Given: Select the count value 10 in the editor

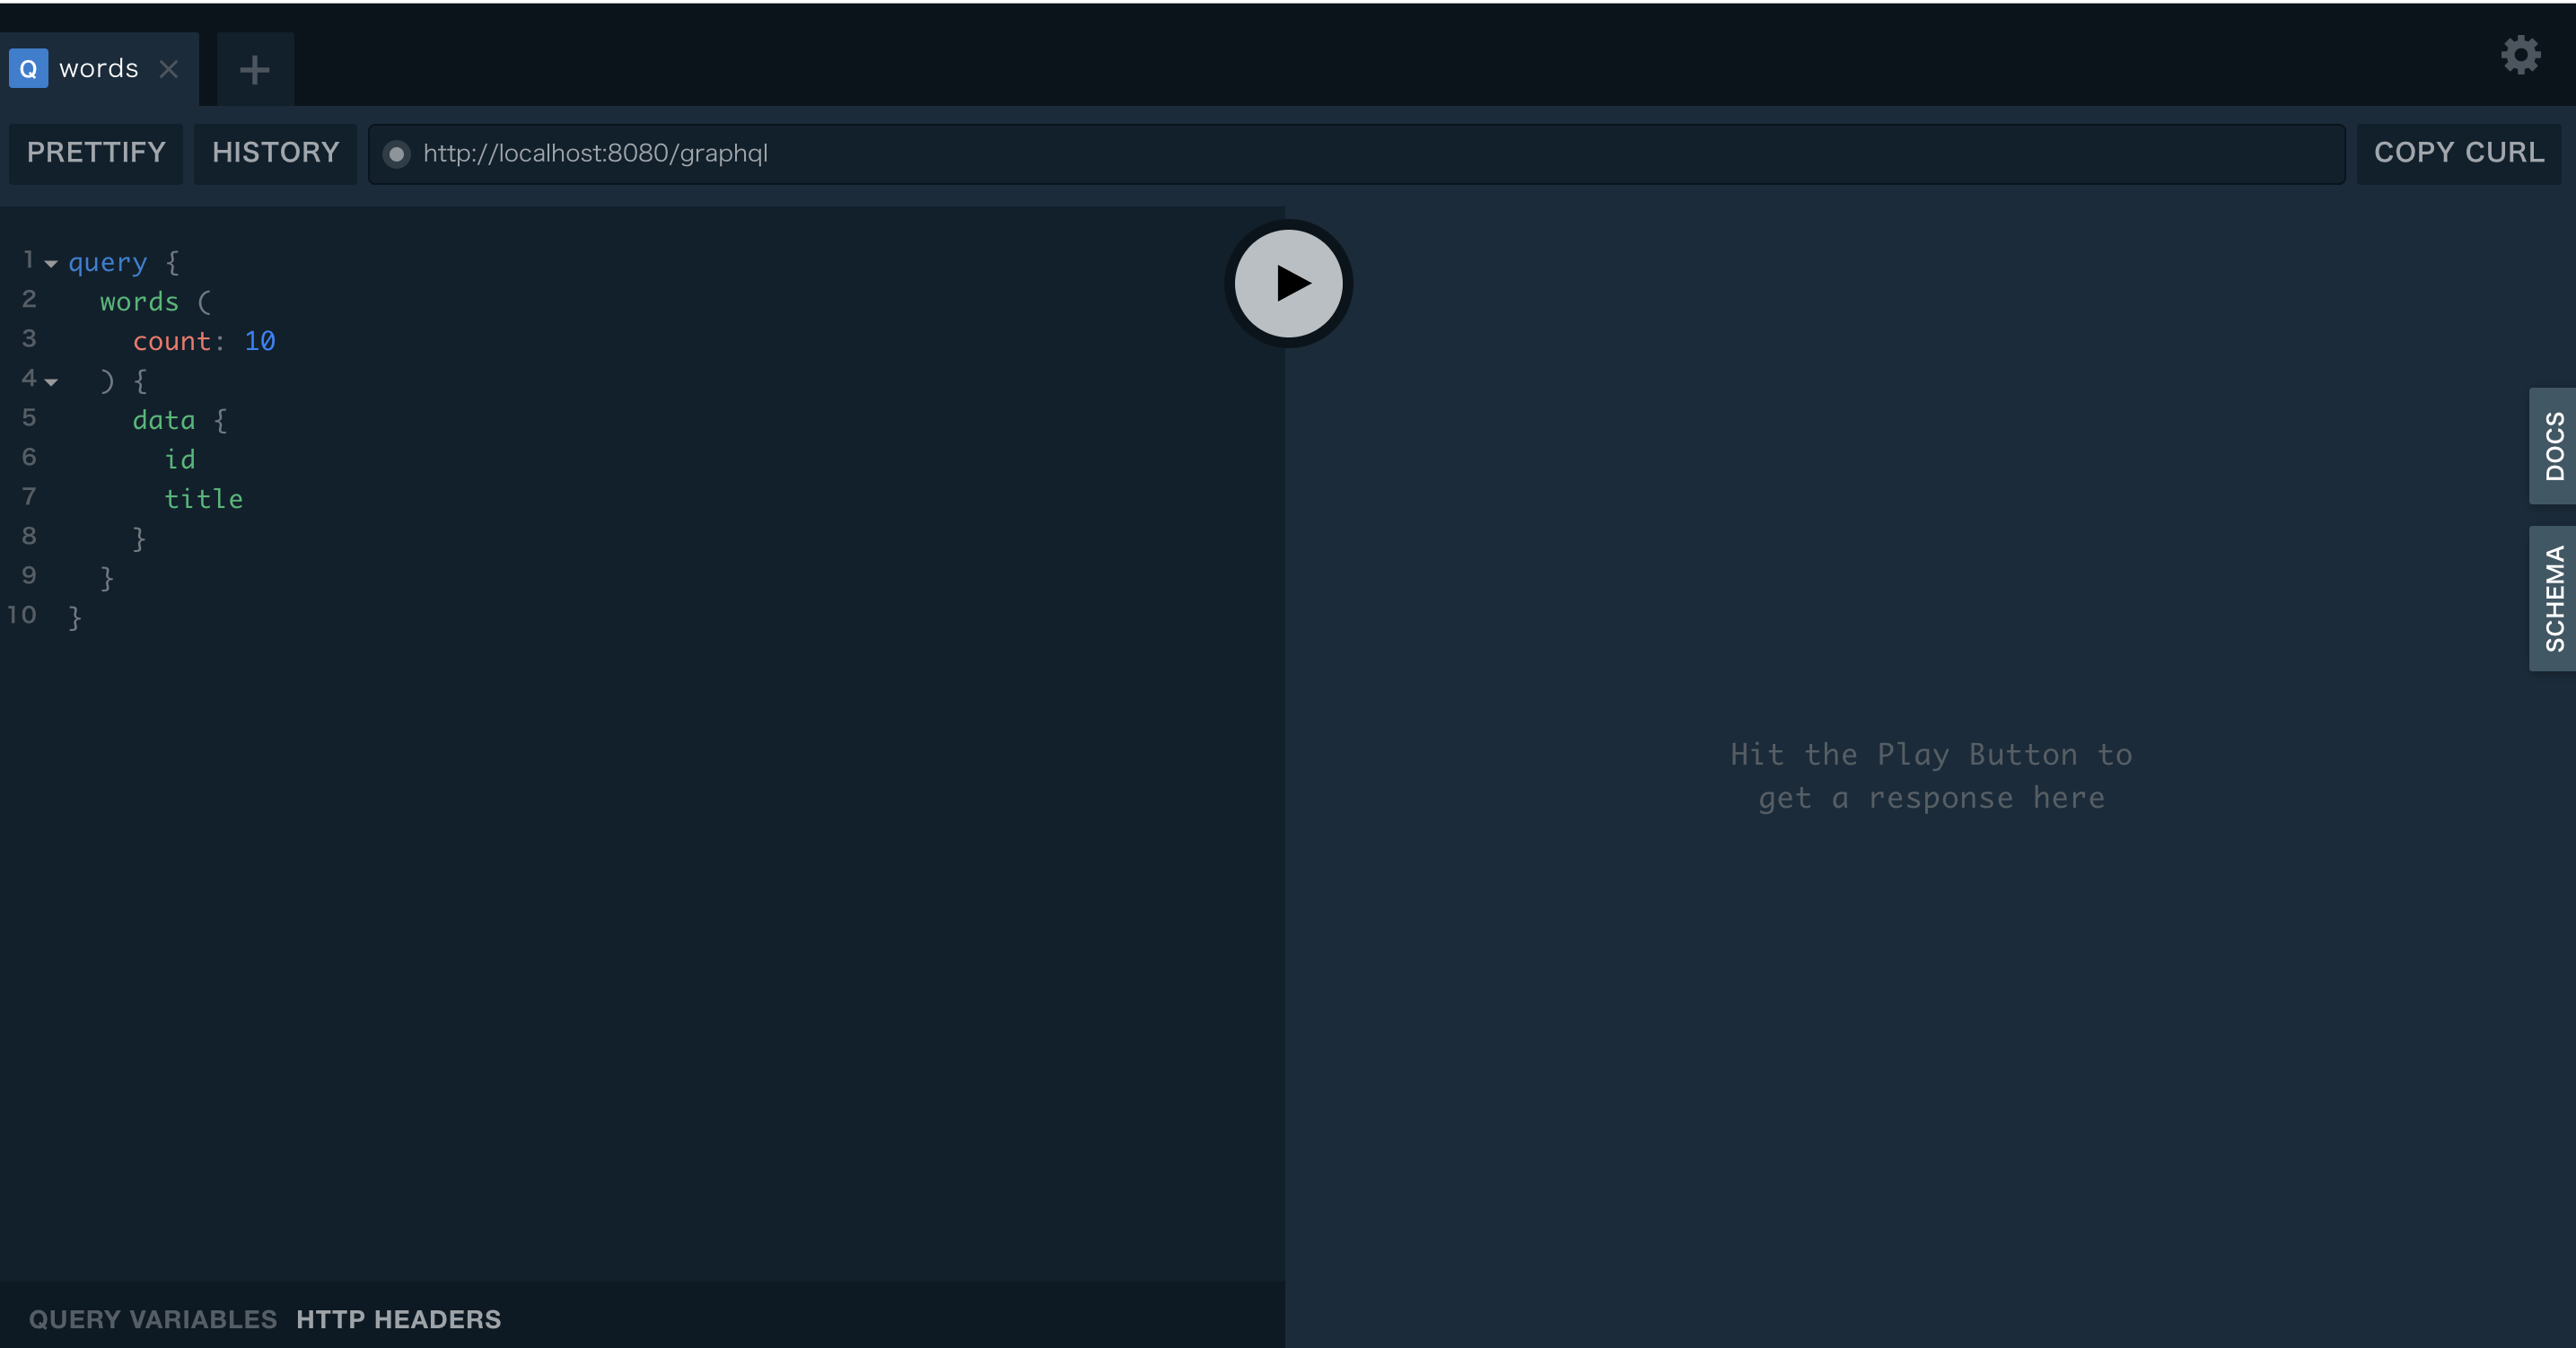Looking at the screenshot, I should tap(260, 340).
